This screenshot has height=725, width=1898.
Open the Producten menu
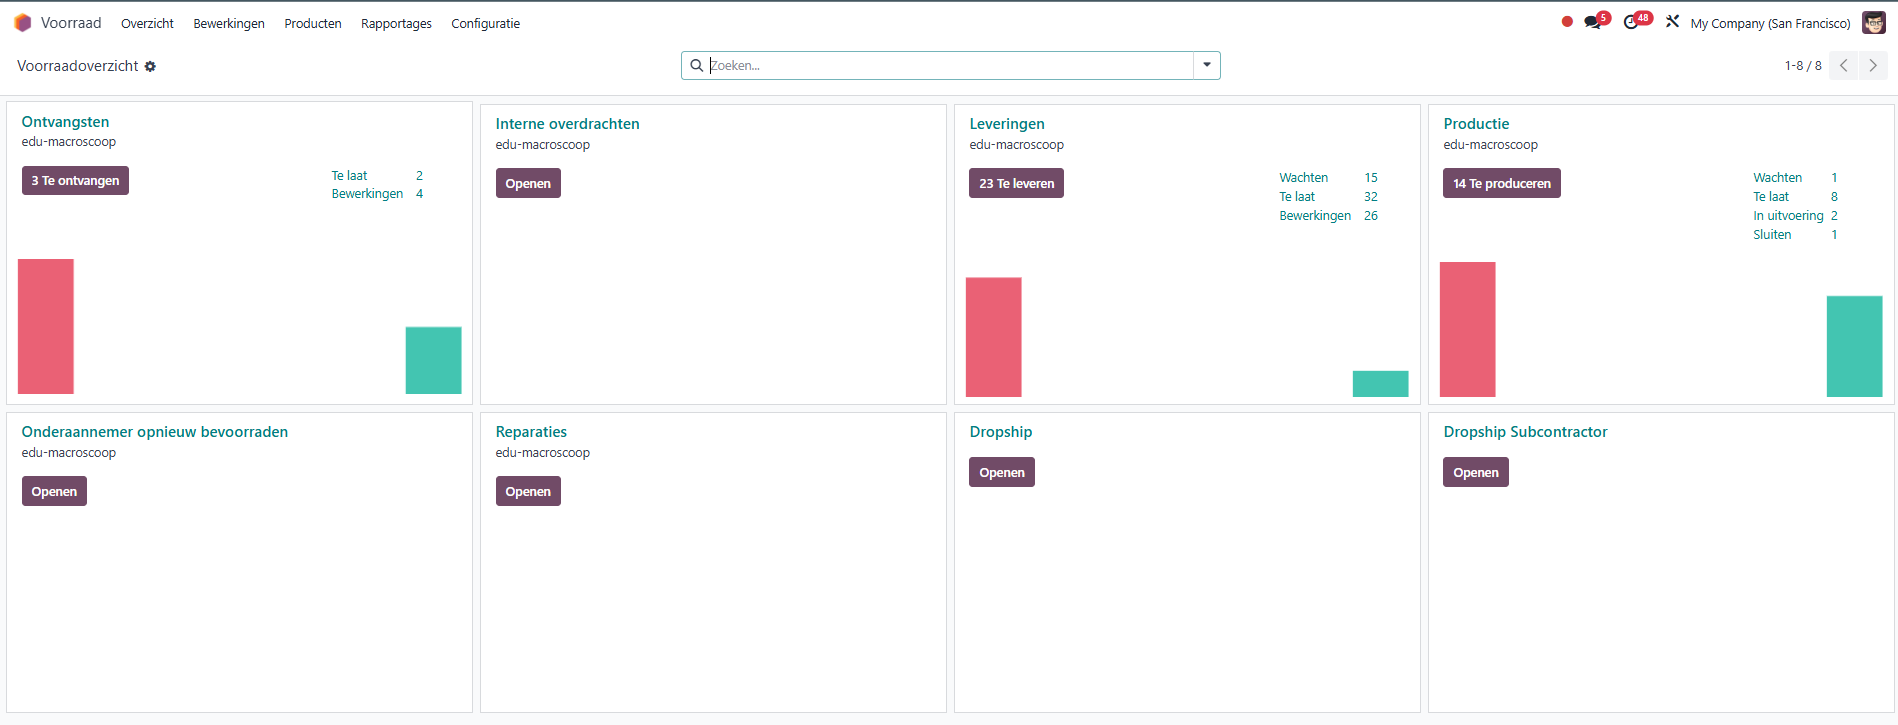coord(313,23)
